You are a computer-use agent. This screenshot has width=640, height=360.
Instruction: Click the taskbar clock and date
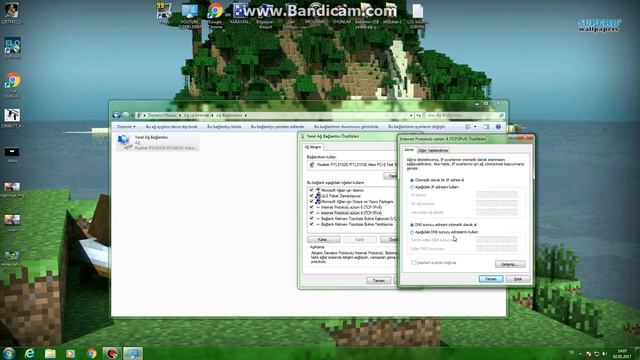pos(622,354)
